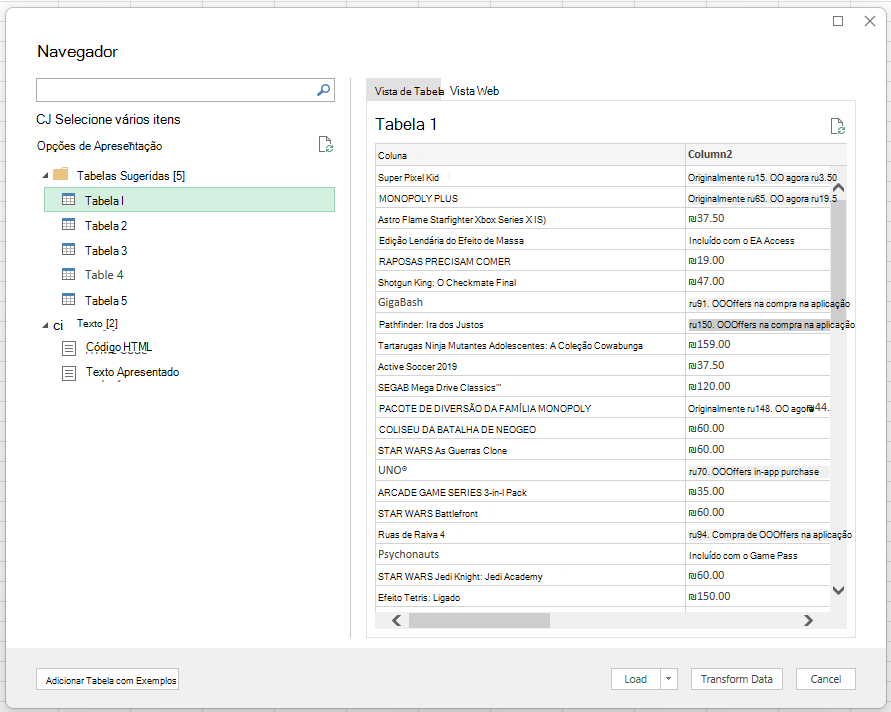Click the search magnifier icon

pyautogui.click(x=323, y=90)
